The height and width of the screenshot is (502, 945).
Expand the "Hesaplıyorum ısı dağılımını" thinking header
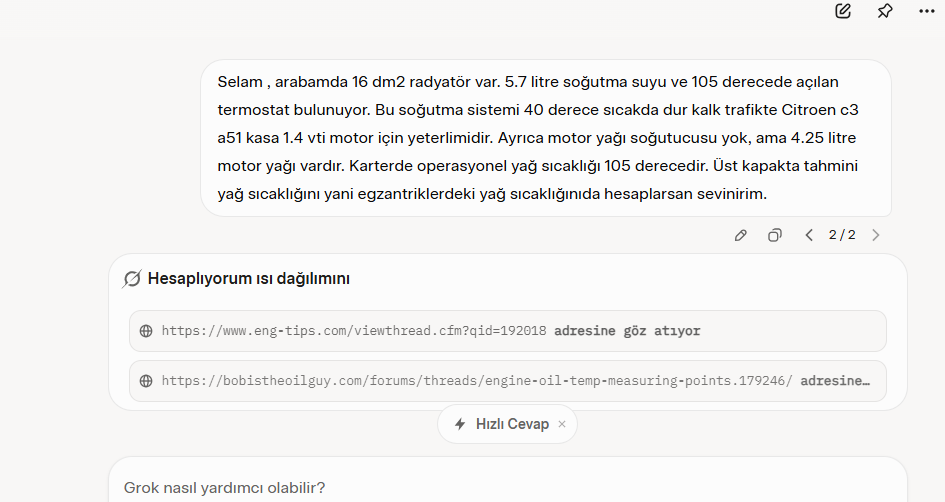click(248, 279)
